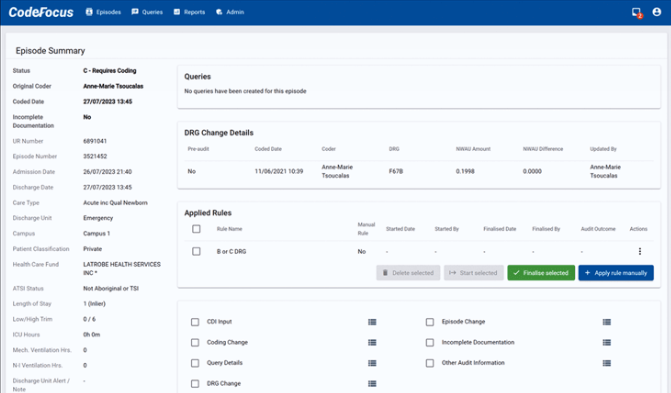The image size is (671, 393).
Task: Open list icon beside Episode Change
Action: (x=606, y=322)
